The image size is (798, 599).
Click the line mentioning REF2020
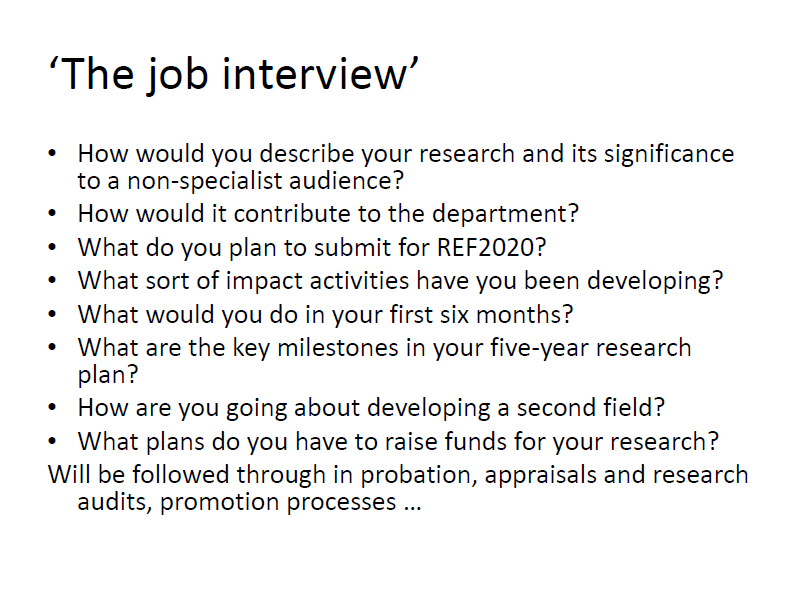pyautogui.click(x=312, y=248)
